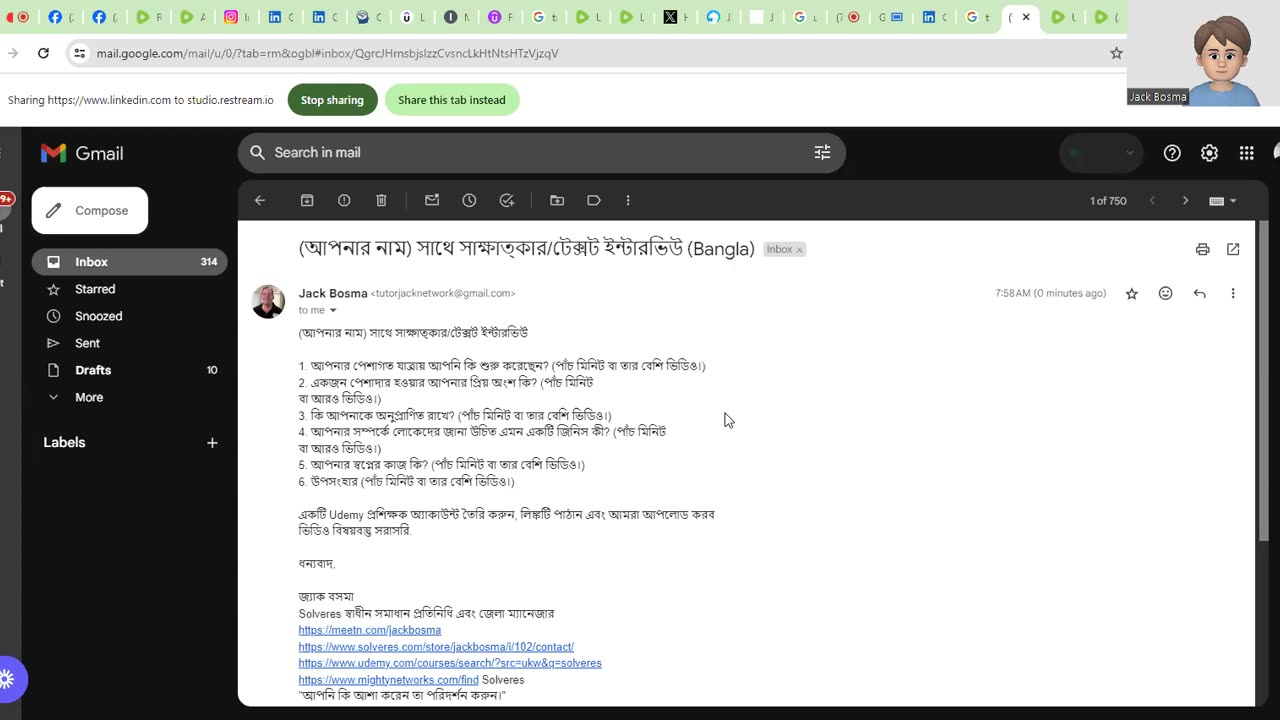Screen dimensions: 1280x720
Task: Open the solveres.com store contact link
Action: click(436, 647)
